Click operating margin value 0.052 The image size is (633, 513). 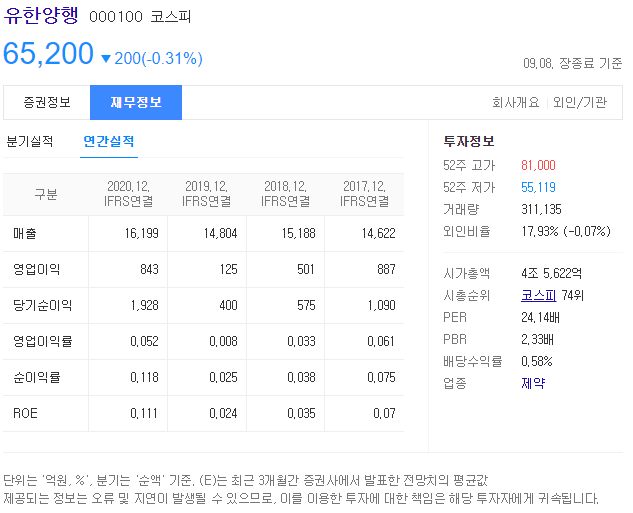(144, 341)
